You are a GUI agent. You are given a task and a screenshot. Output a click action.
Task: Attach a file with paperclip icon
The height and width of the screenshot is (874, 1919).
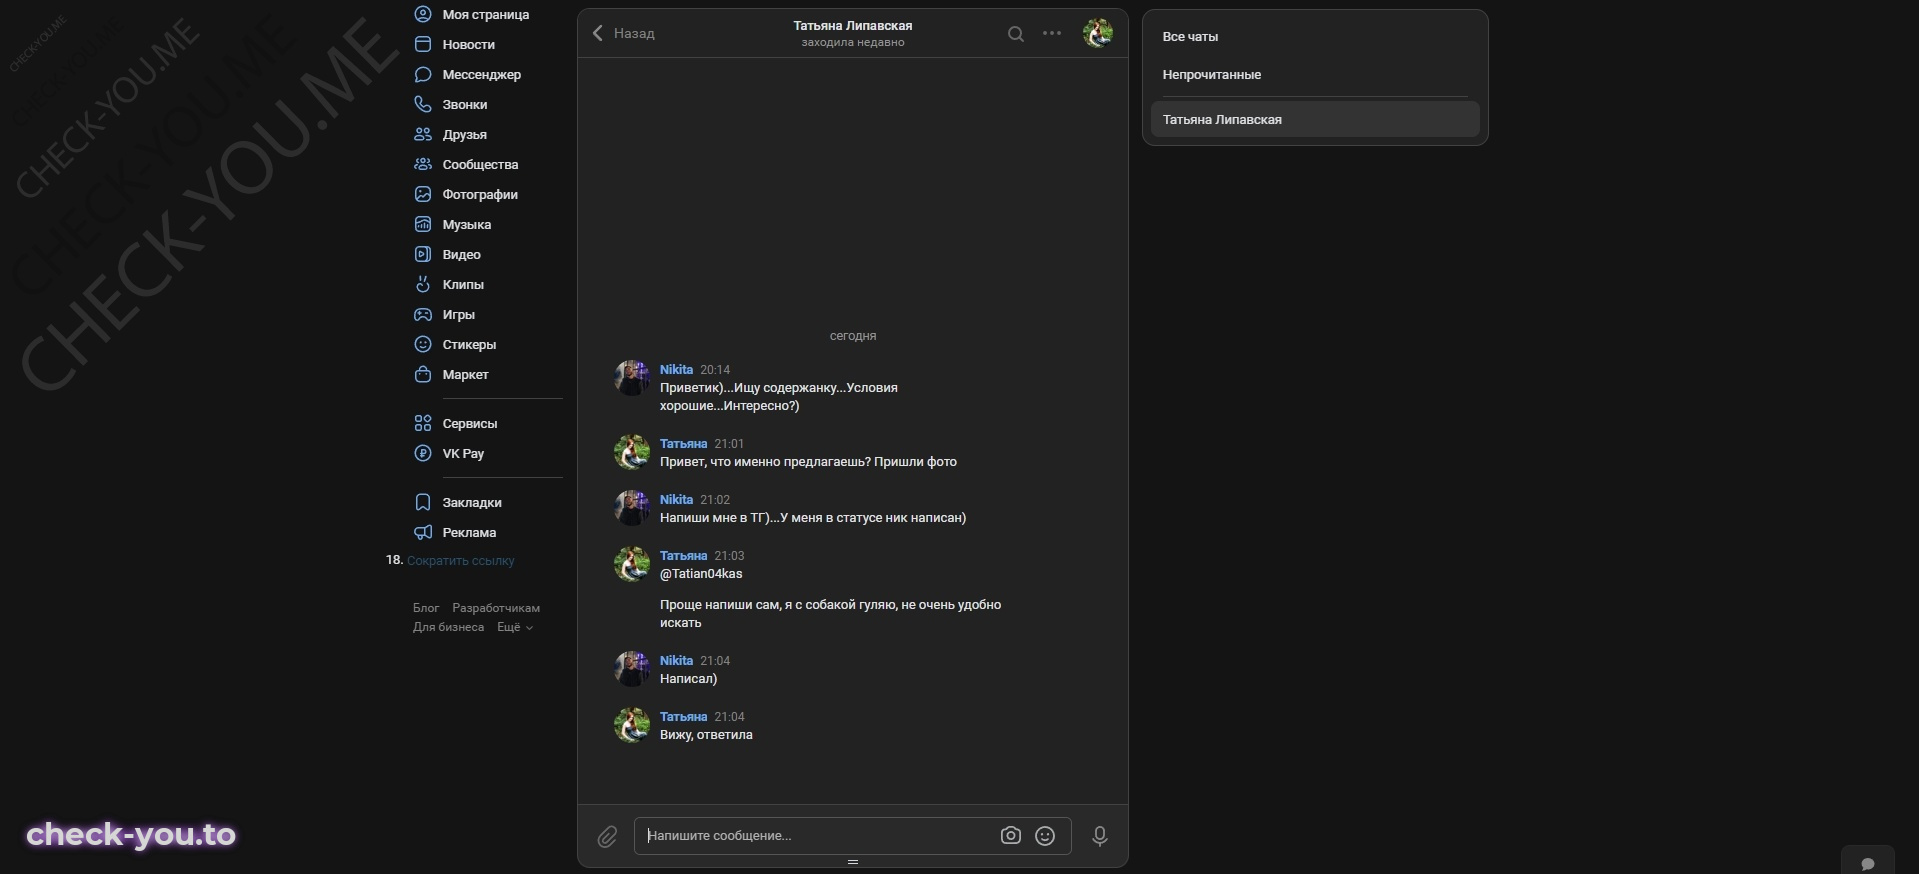(607, 837)
